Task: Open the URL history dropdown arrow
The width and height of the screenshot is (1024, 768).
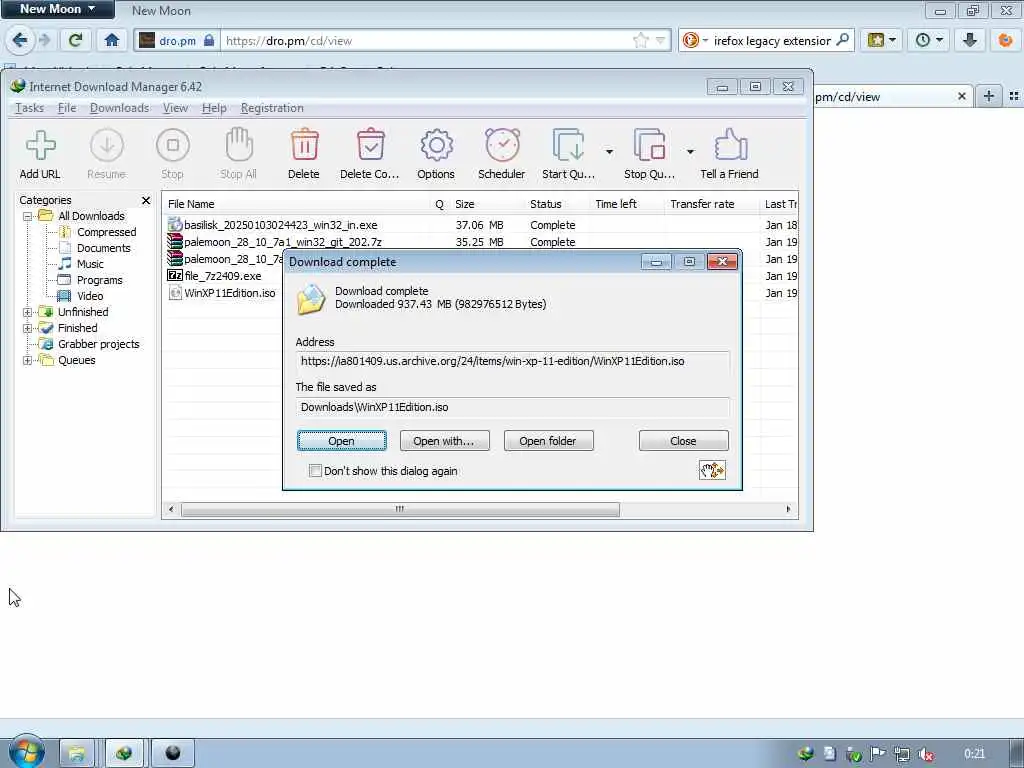Action: point(660,40)
